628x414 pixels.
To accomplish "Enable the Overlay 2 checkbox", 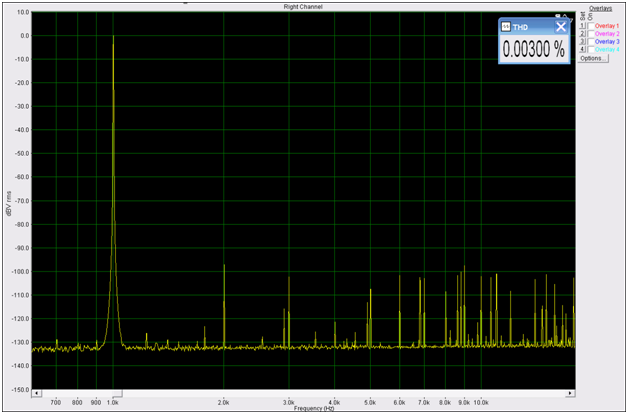I will 591,34.
